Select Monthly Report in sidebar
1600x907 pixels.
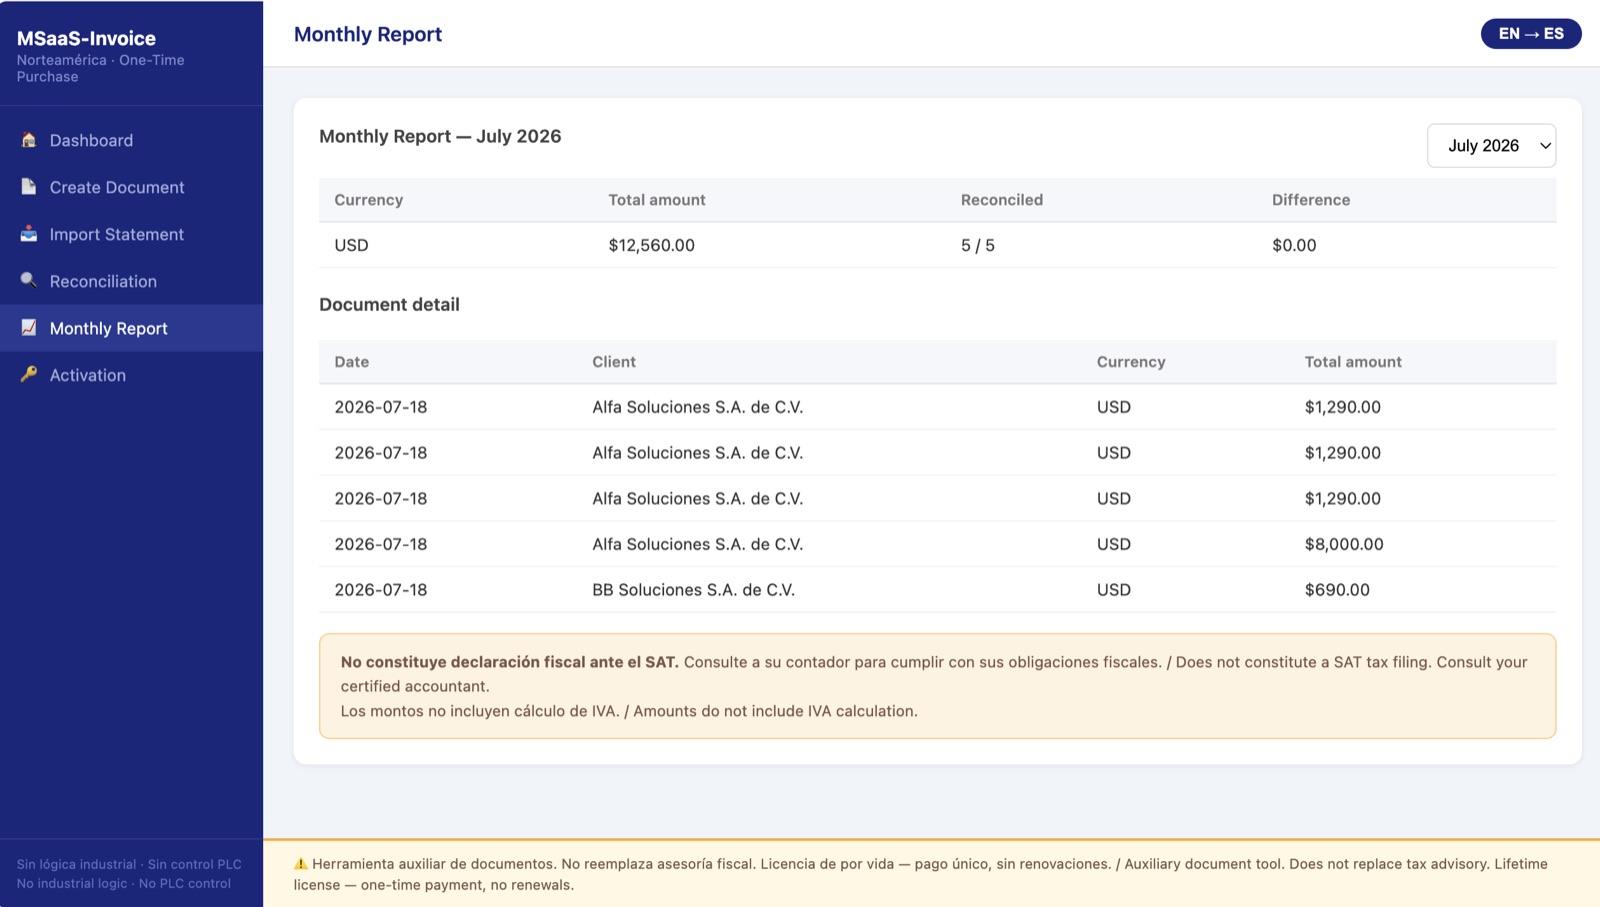pyautogui.click(x=131, y=328)
